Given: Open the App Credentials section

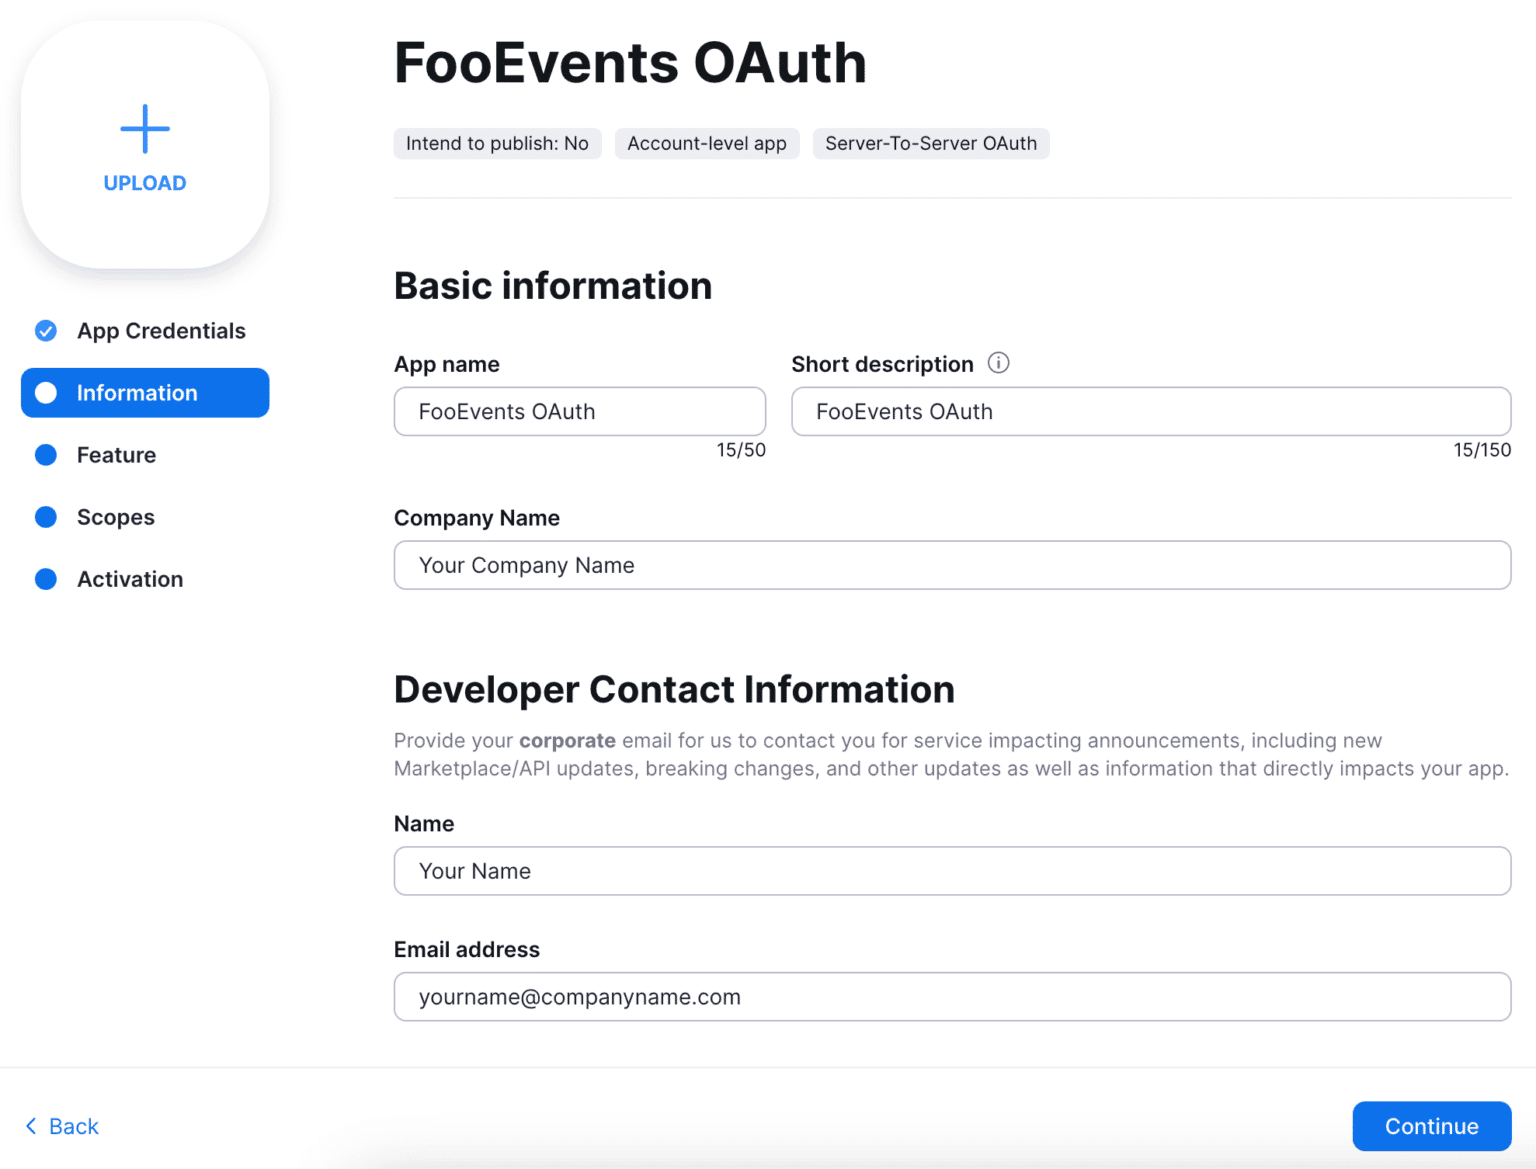Looking at the screenshot, I should click(161, 330).
